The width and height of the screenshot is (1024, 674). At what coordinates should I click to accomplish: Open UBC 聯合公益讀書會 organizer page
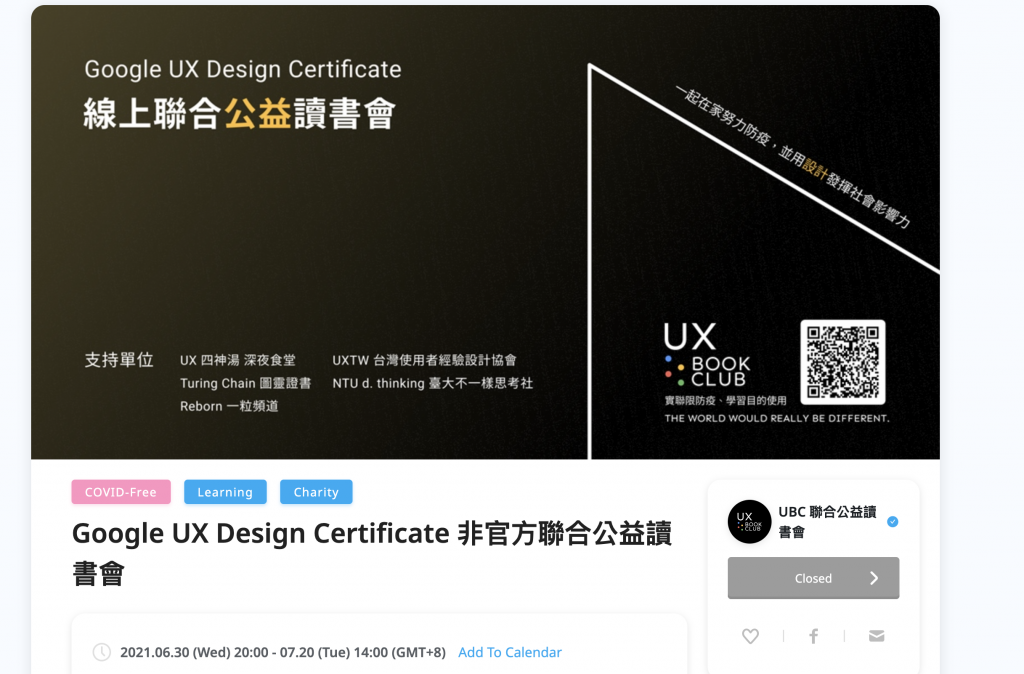pyautogui.click(x=827, y=522)
